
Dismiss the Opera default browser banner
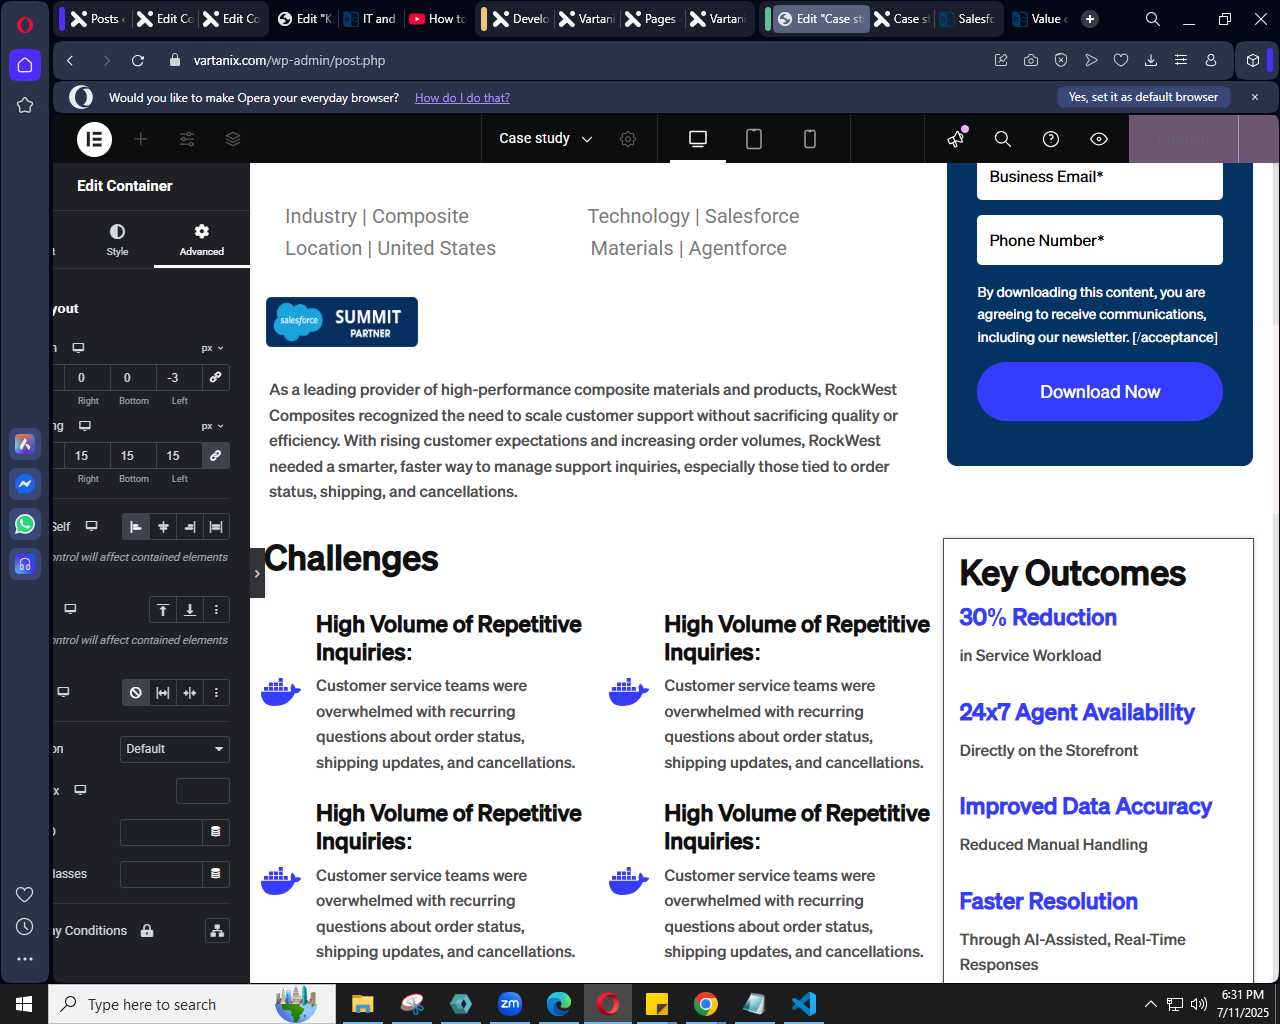[1255, 97]
